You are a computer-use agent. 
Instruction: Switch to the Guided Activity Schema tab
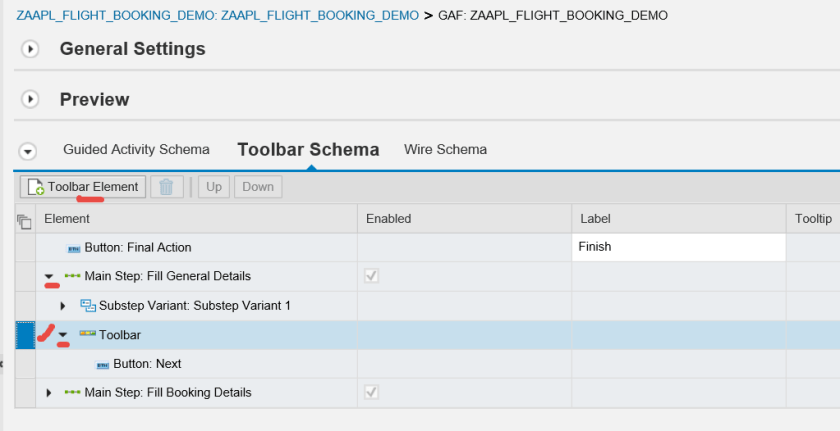click(x=136, y=150)
